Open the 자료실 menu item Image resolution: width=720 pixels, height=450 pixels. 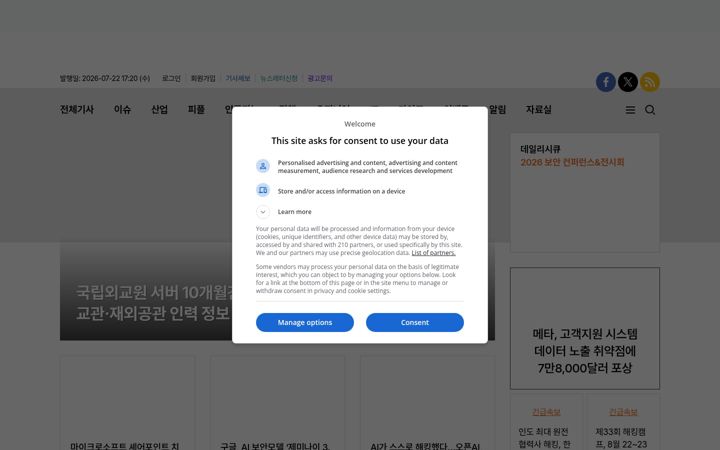click(x=539, y=110)
